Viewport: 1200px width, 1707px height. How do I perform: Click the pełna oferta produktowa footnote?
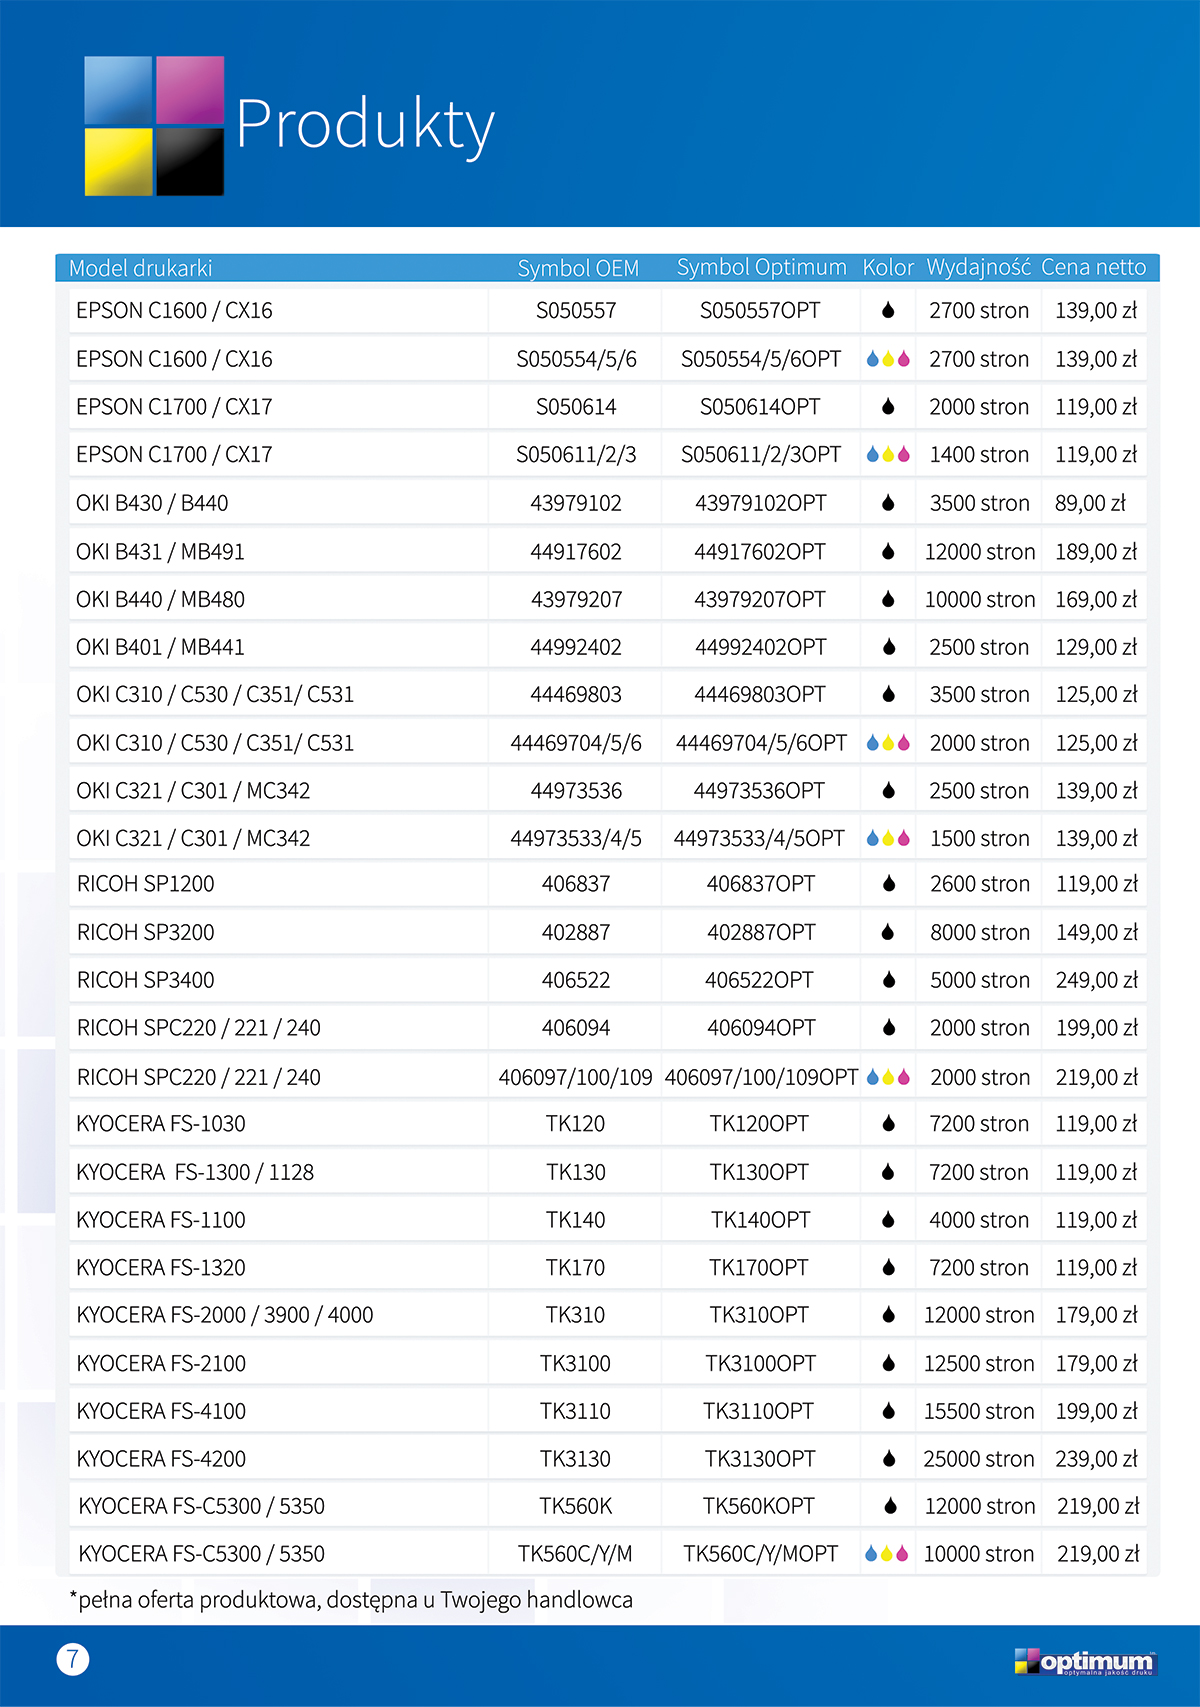pos(351,1600)
